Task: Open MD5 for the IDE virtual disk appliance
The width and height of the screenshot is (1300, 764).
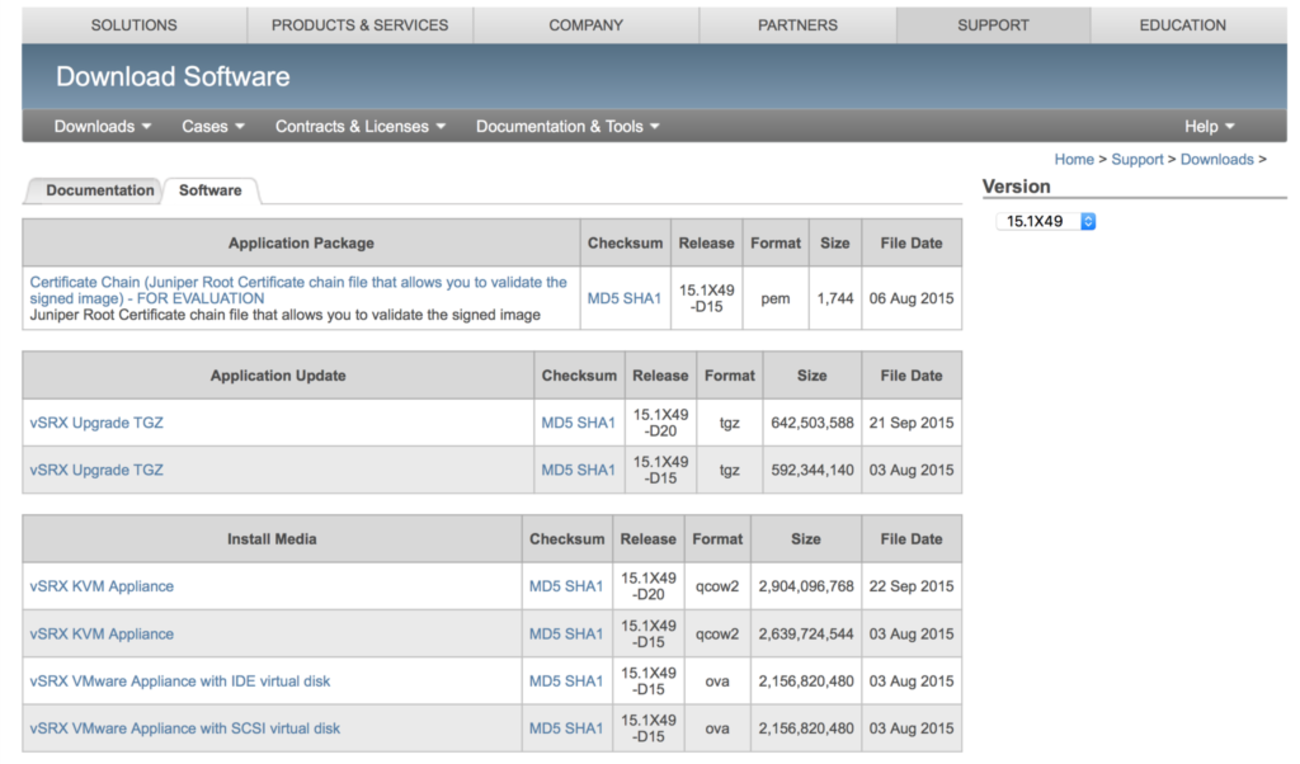Action: [545, 681]
